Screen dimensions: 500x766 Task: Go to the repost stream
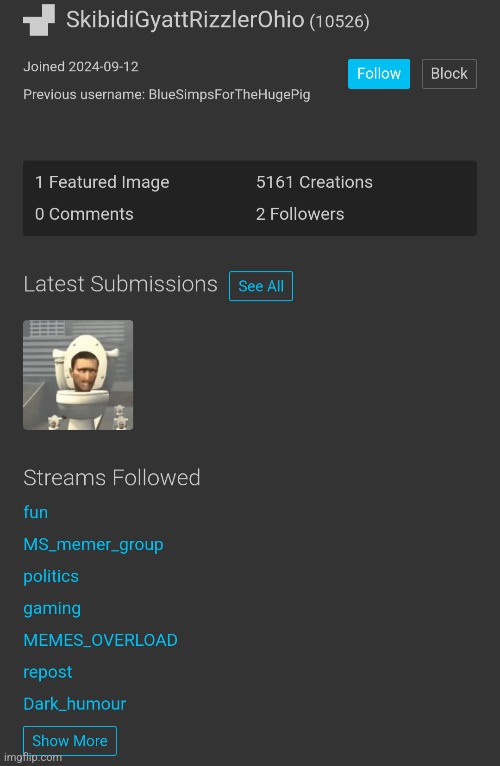47,672
